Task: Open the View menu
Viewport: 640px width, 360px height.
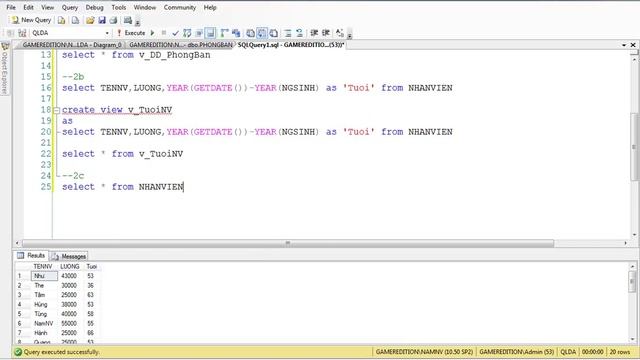Action: (47, 7)
